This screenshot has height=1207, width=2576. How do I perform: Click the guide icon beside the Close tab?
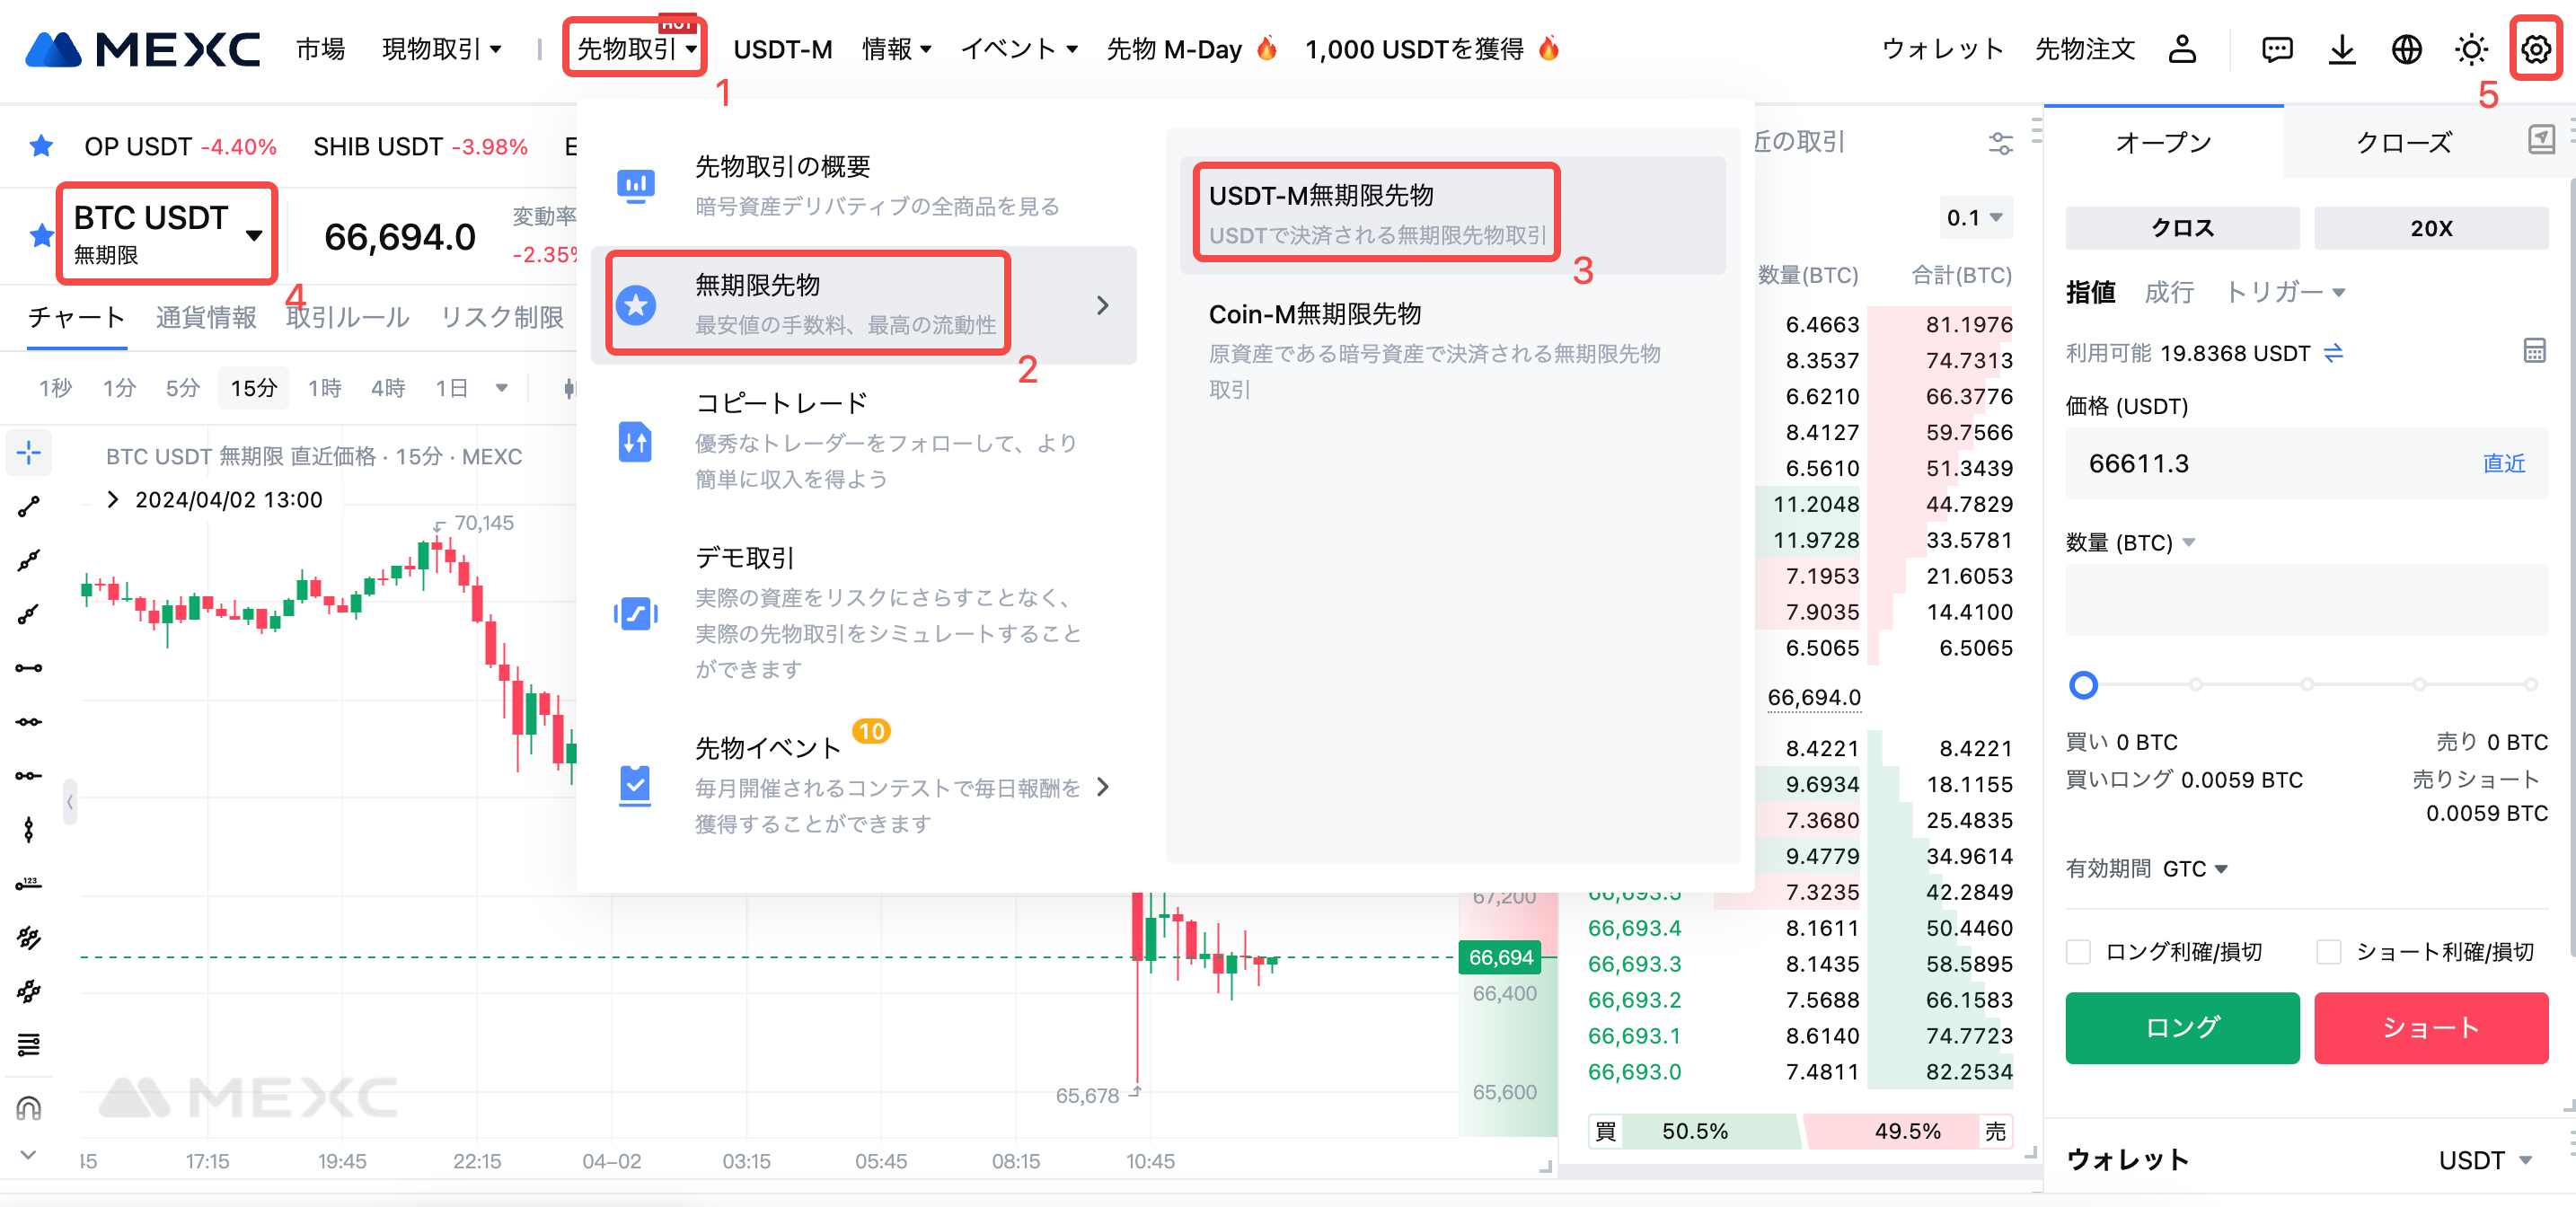(x=2541, y=139)
